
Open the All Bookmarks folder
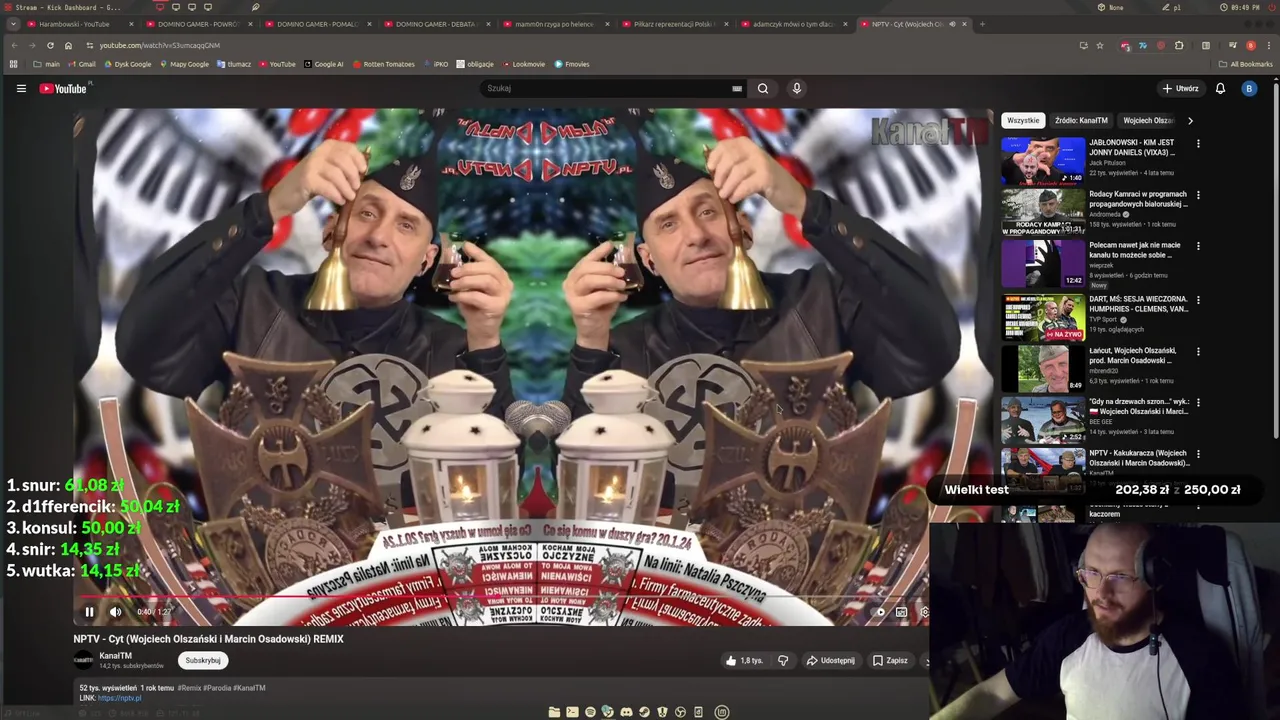1246,64
